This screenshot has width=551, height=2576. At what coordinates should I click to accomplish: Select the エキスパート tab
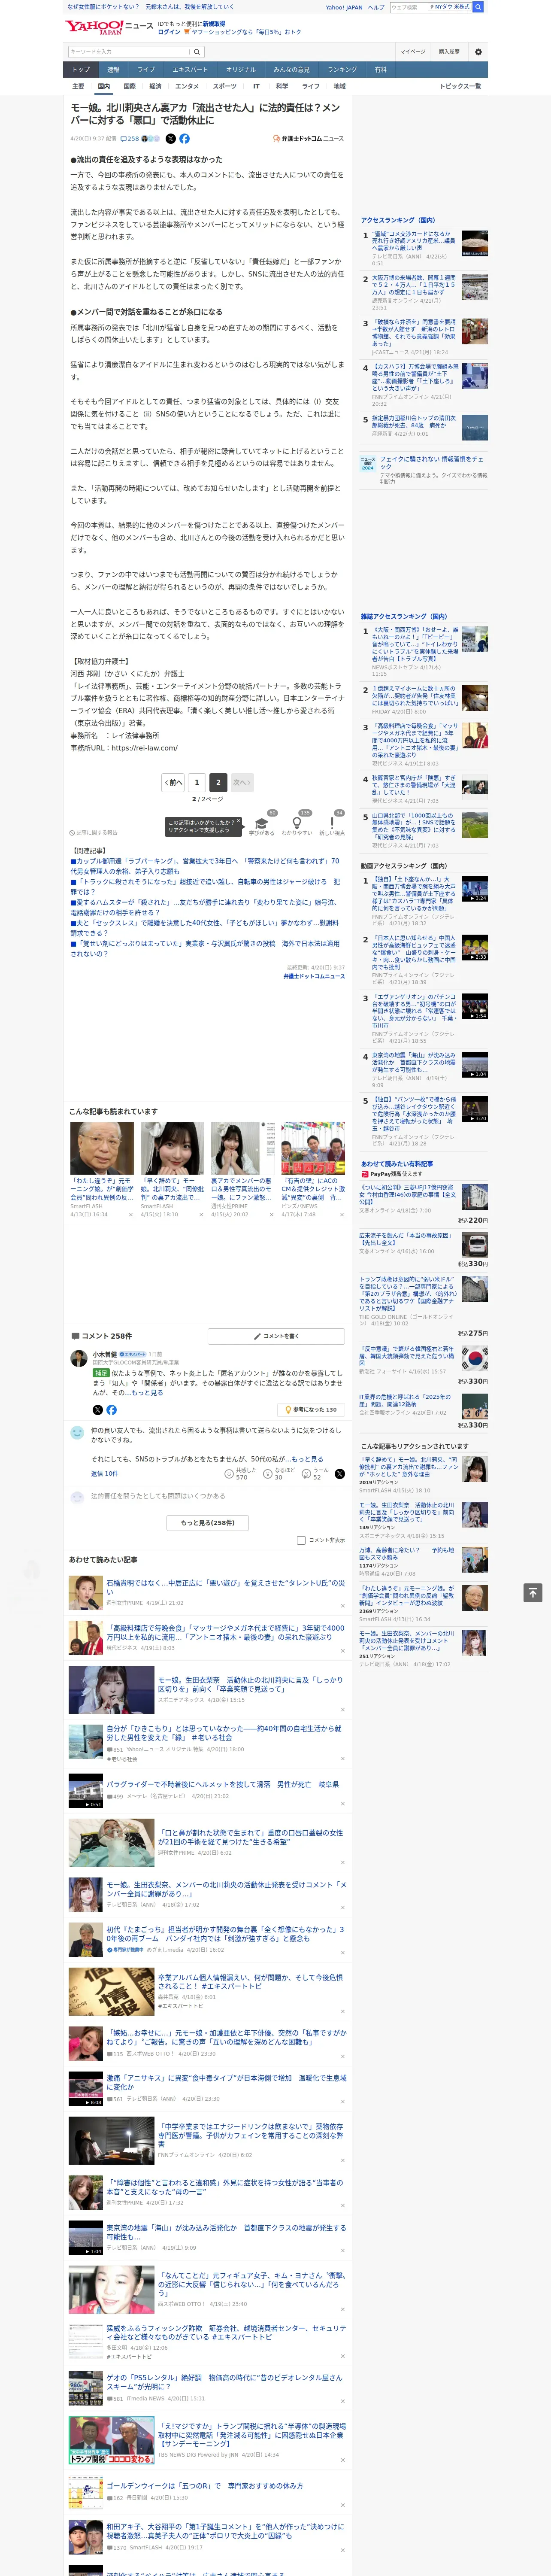click(190, 69)
